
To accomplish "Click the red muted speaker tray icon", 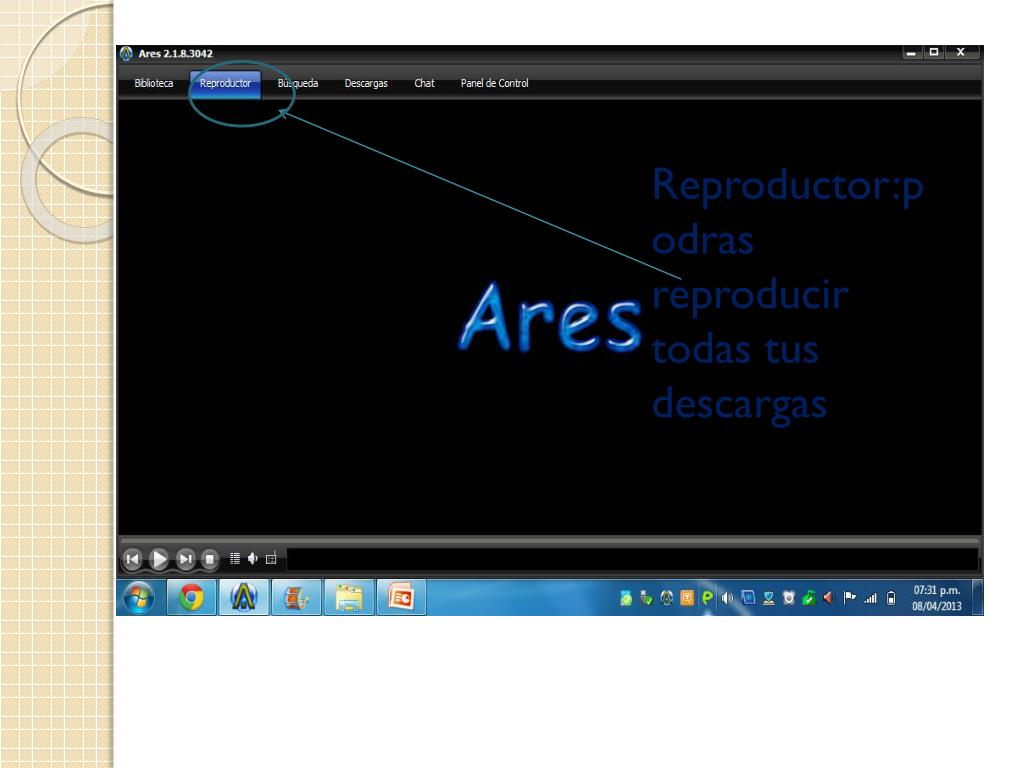I will (x=829, y=598).
